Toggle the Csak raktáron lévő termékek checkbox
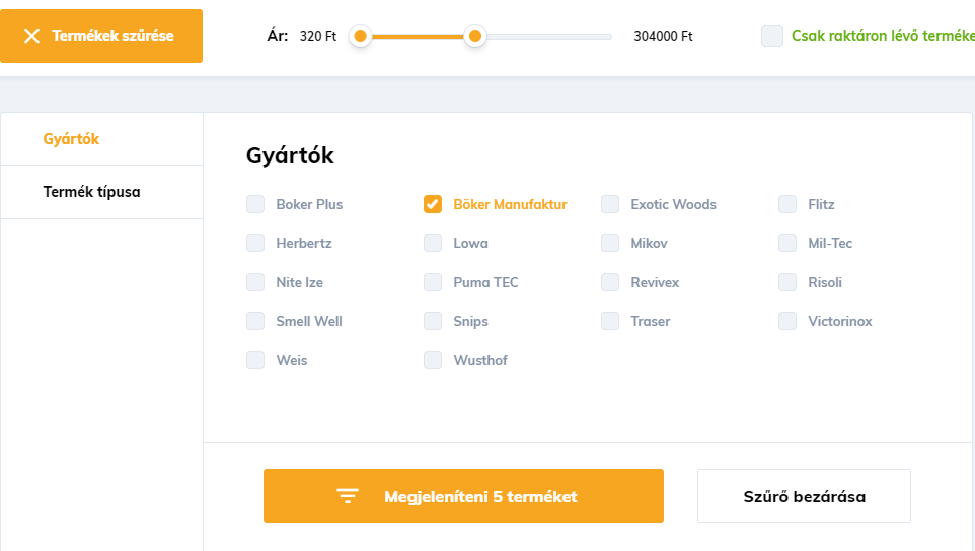Image resolution: width=975 pixels, height=551 pixels. pyautogui.click(x=772, y=36)
